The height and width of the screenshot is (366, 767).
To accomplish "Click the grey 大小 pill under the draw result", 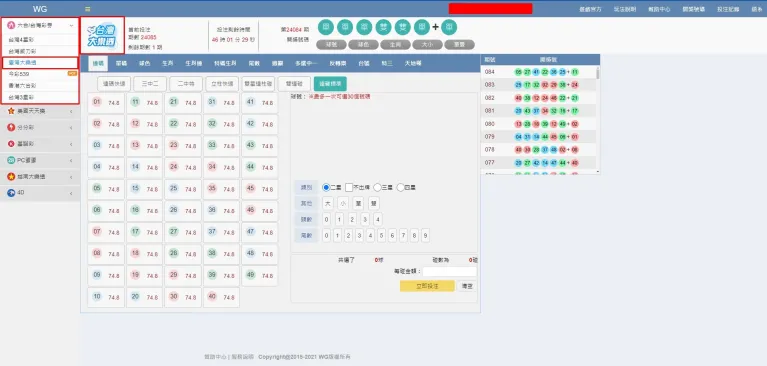I will pos(427,45).
